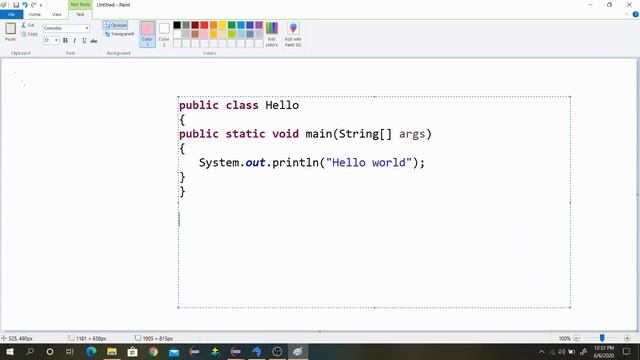The image size is (640, 360).
Task: Switch to the Home ribbon tab
Action: point(35,15)
